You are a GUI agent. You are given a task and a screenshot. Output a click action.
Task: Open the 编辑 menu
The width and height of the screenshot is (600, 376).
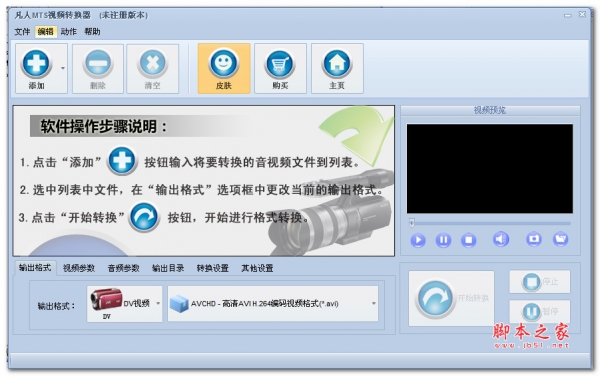coord(46,32)
